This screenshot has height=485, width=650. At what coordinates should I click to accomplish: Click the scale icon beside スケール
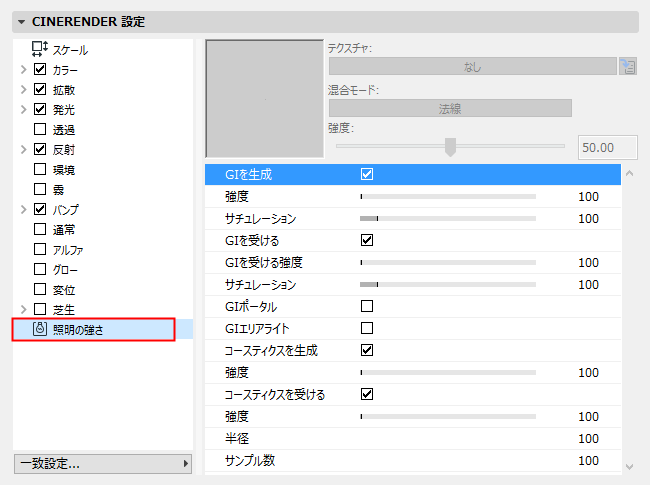(x=40, y=49)
